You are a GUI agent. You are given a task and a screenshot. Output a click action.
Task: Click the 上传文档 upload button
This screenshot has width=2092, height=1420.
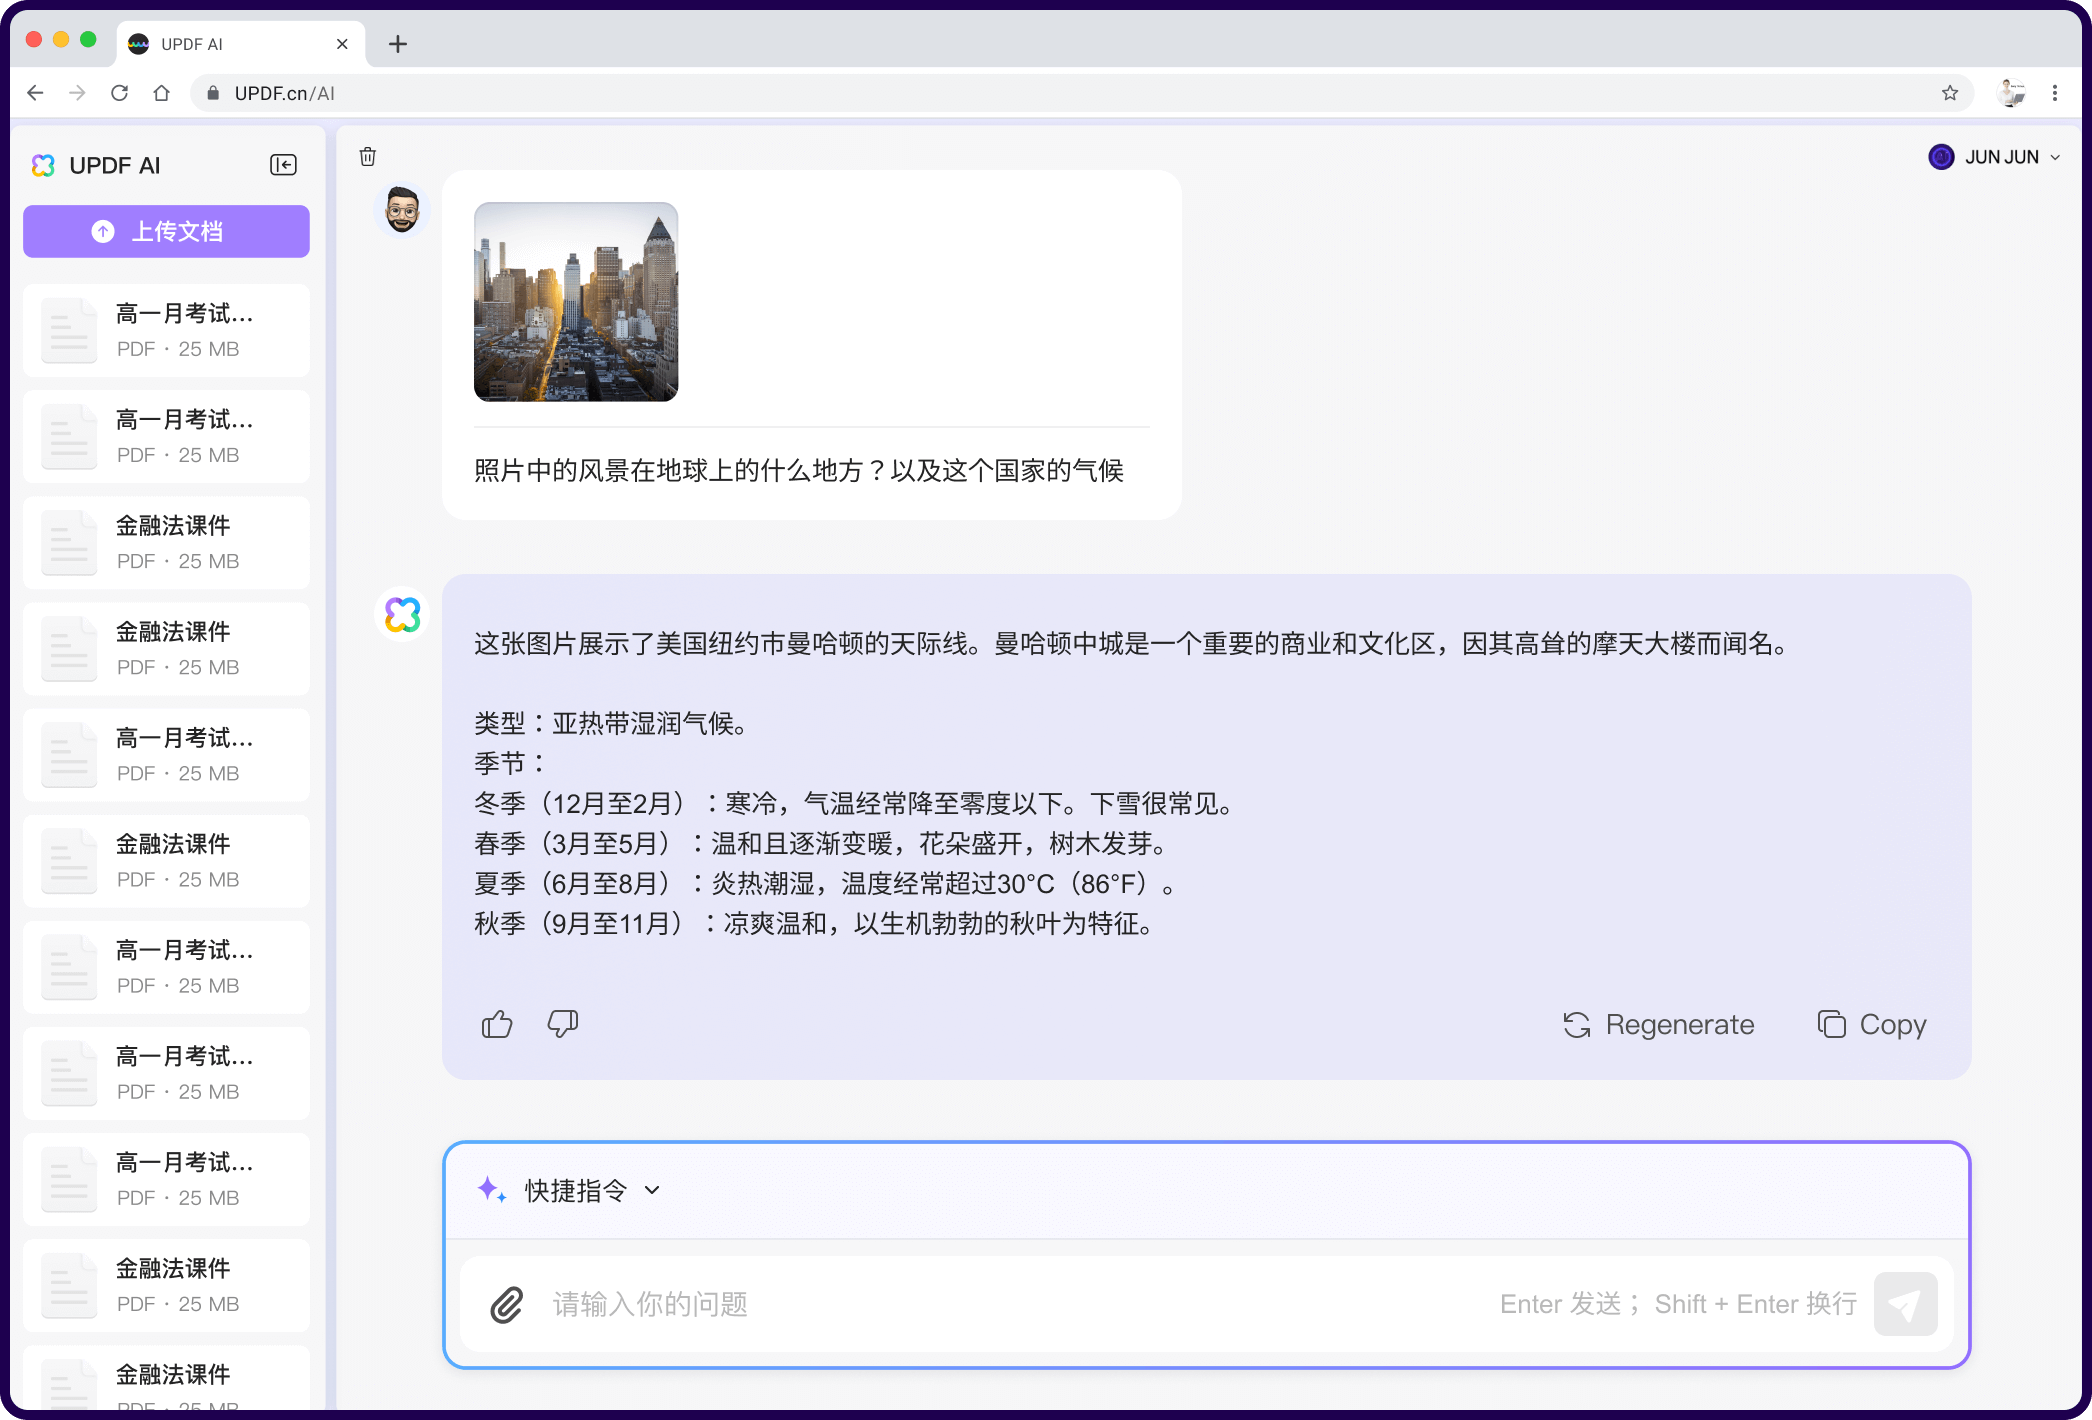point(166,231)
